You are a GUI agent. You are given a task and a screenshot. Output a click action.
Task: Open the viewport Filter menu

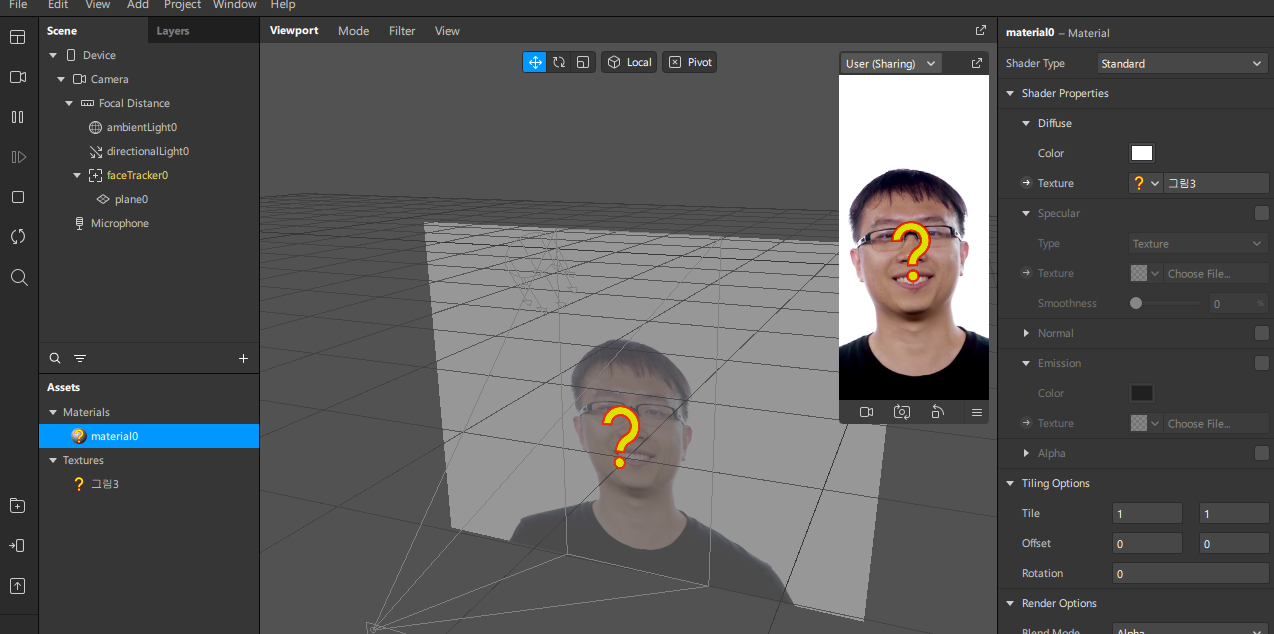pyautogui.click(x=402, y=31)
